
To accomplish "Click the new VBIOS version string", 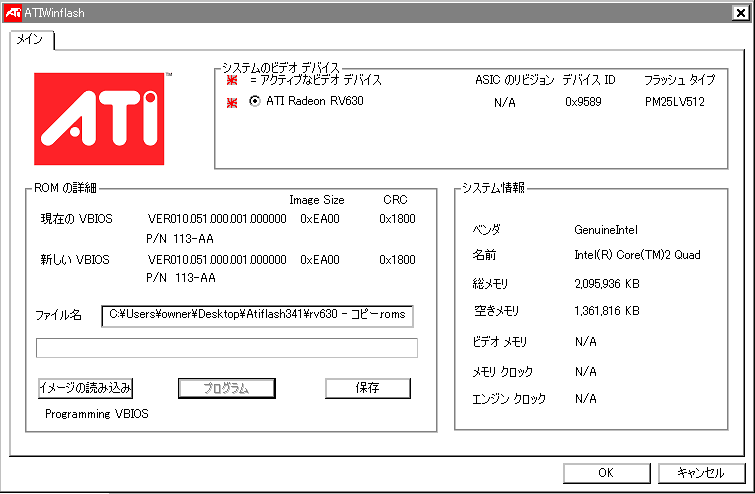I will (217, 260).
